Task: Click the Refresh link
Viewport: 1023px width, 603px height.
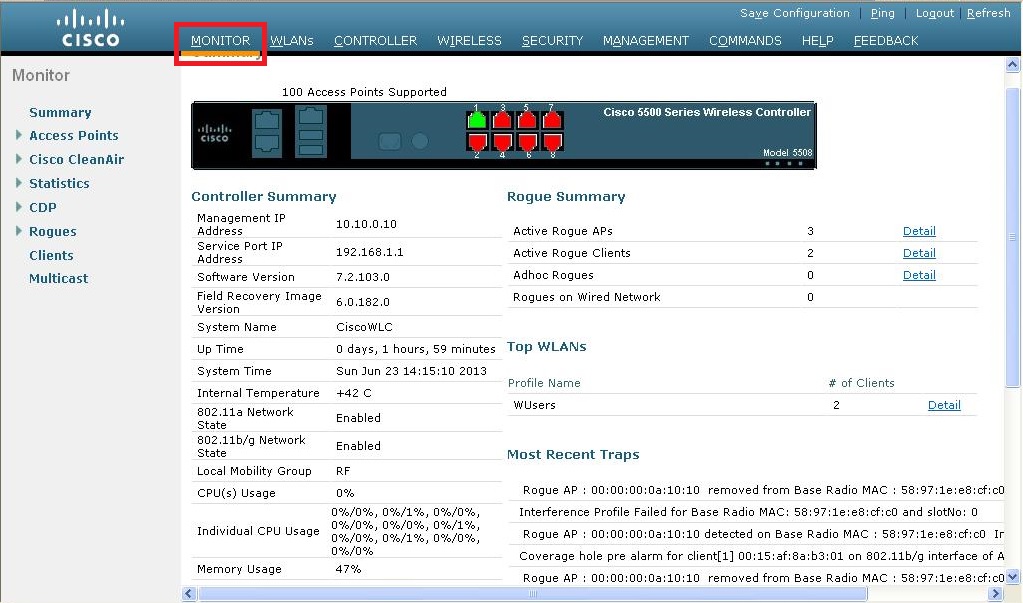Action: tap(988, 13)
